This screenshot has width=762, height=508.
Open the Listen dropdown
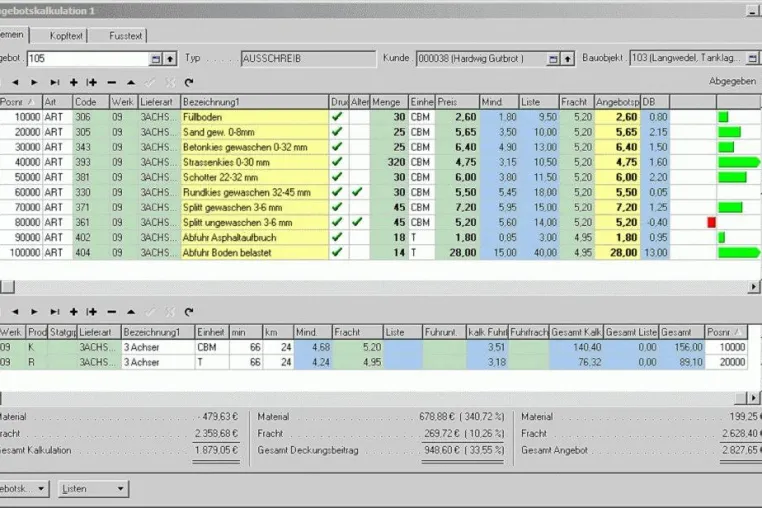click(x=93, y=489)
